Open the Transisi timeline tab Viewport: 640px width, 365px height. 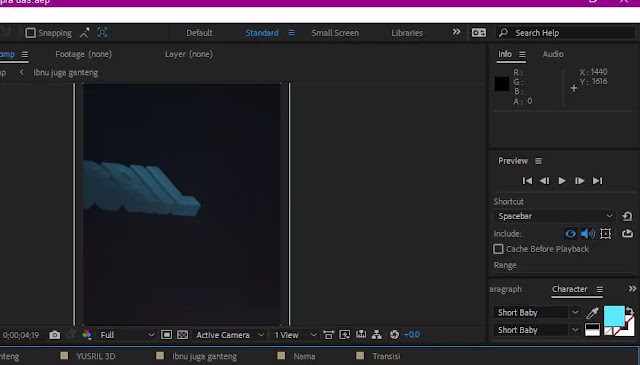[x=386, y=356]
